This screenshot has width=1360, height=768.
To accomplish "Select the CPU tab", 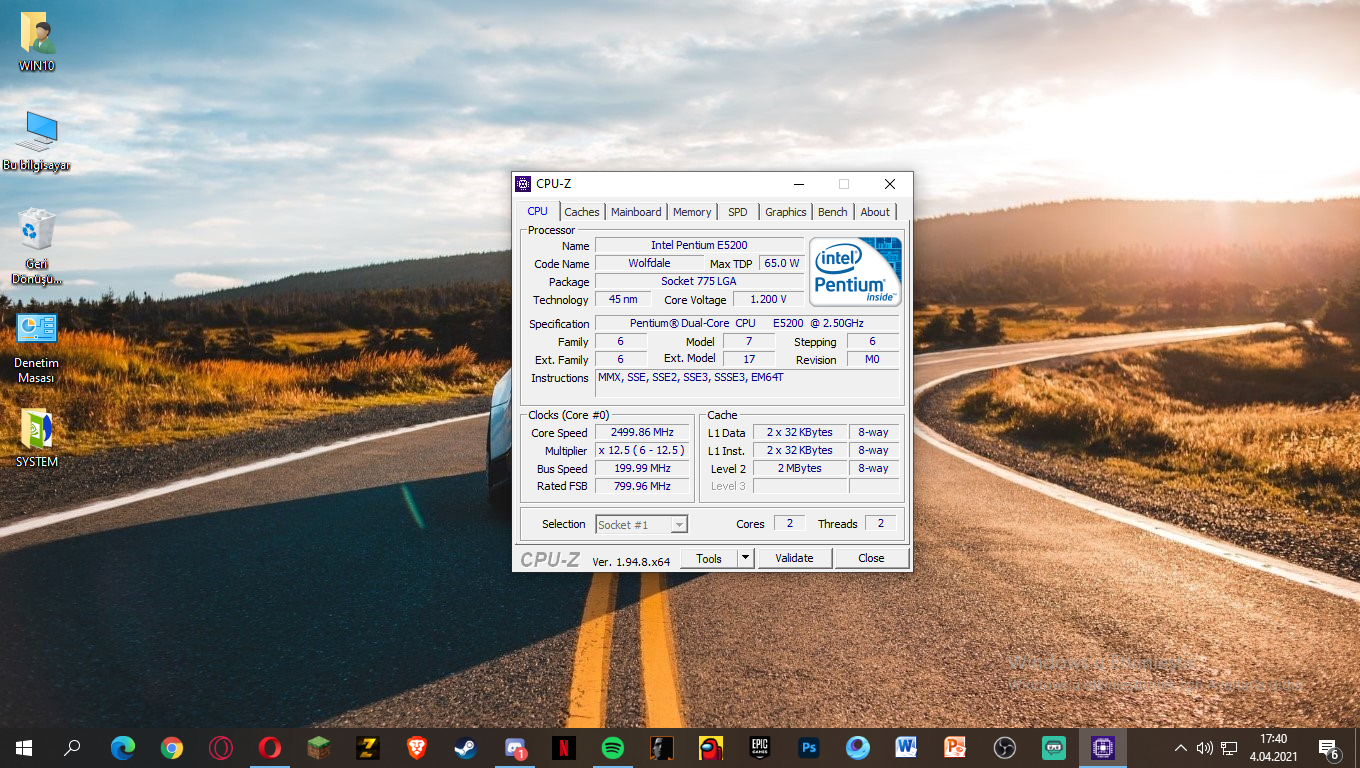I will (538, 211).
